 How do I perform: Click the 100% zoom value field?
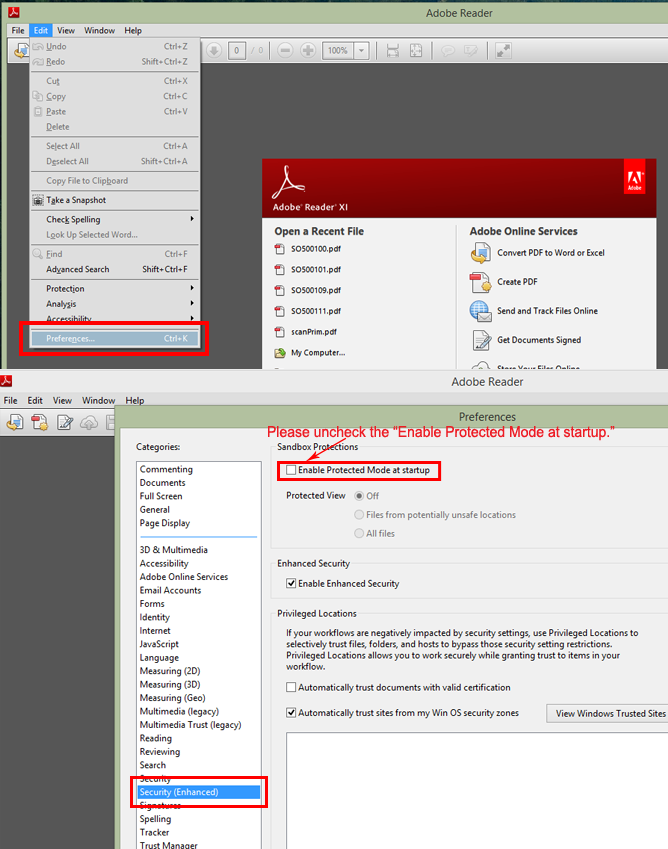338,51
